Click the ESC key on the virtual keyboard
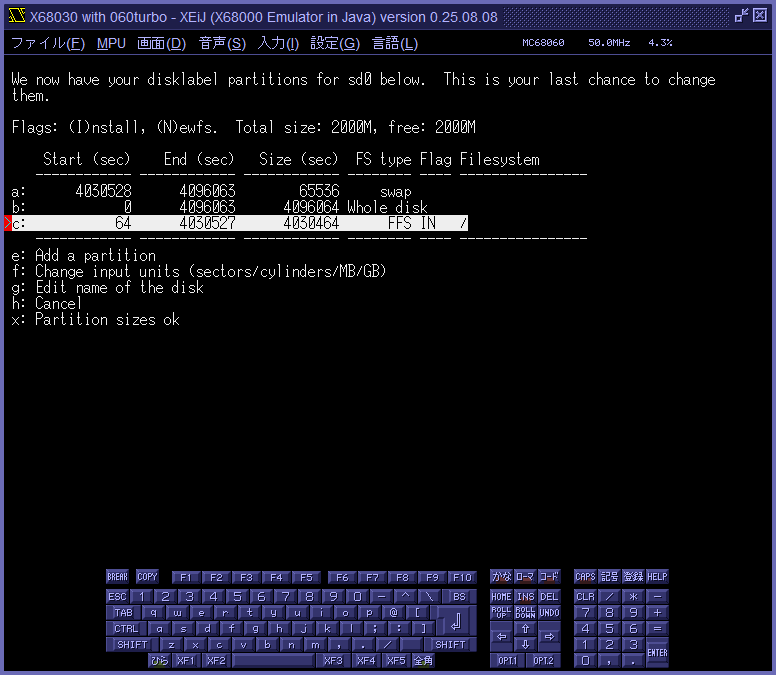The height and width of the screenshot is (675, 776). click(x=118, y=597)
